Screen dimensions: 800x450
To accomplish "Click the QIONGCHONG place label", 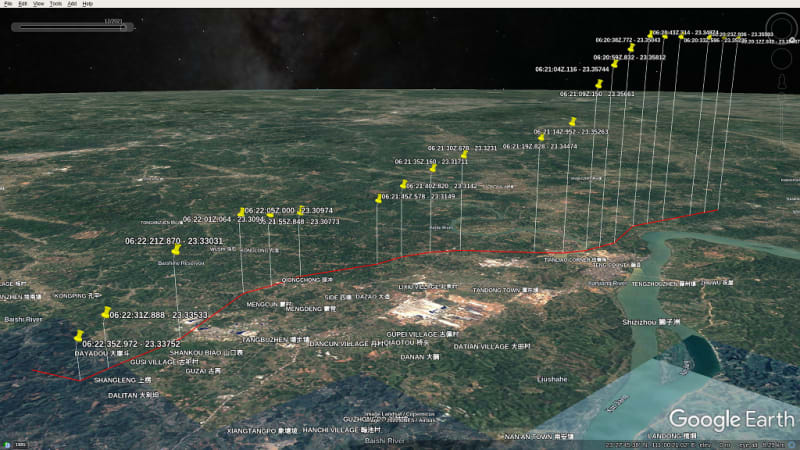I will pos(307,280).
